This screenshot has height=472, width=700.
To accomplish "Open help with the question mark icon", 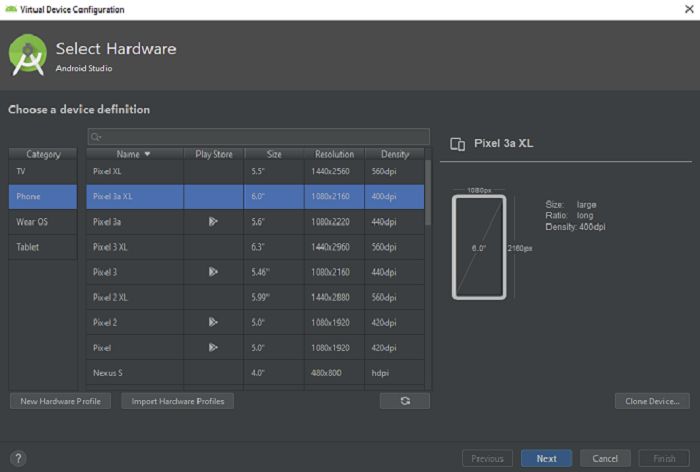I will pos(18,458).
